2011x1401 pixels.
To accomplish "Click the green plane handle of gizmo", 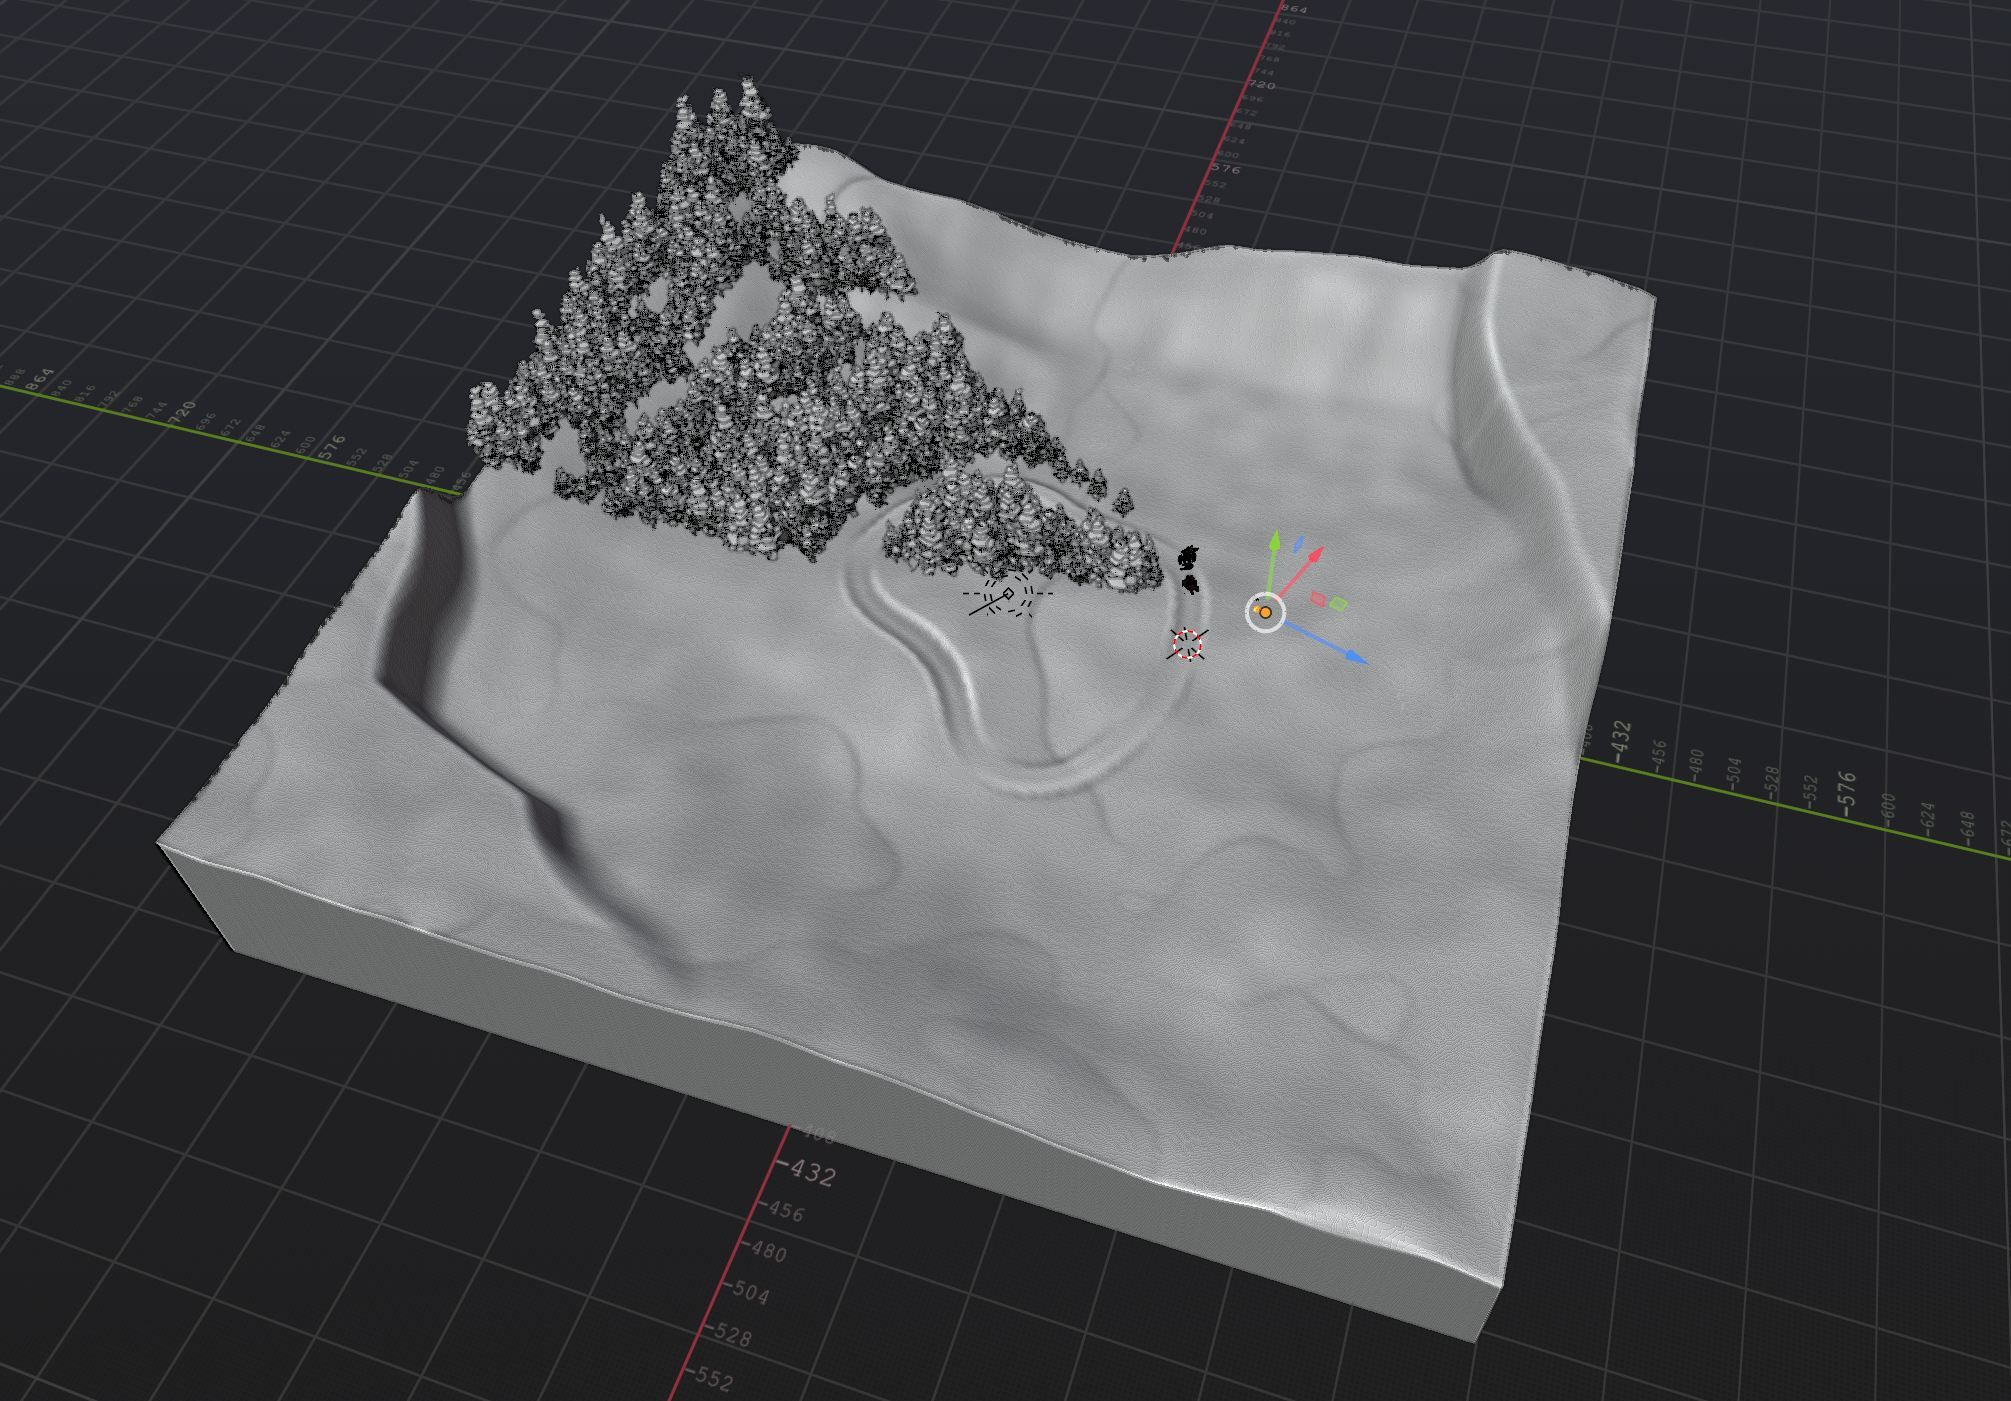I will [1339, 603].
